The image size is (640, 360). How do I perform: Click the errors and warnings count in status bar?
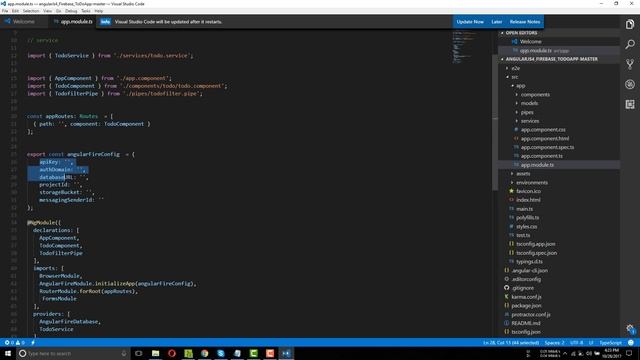(14, 342)
